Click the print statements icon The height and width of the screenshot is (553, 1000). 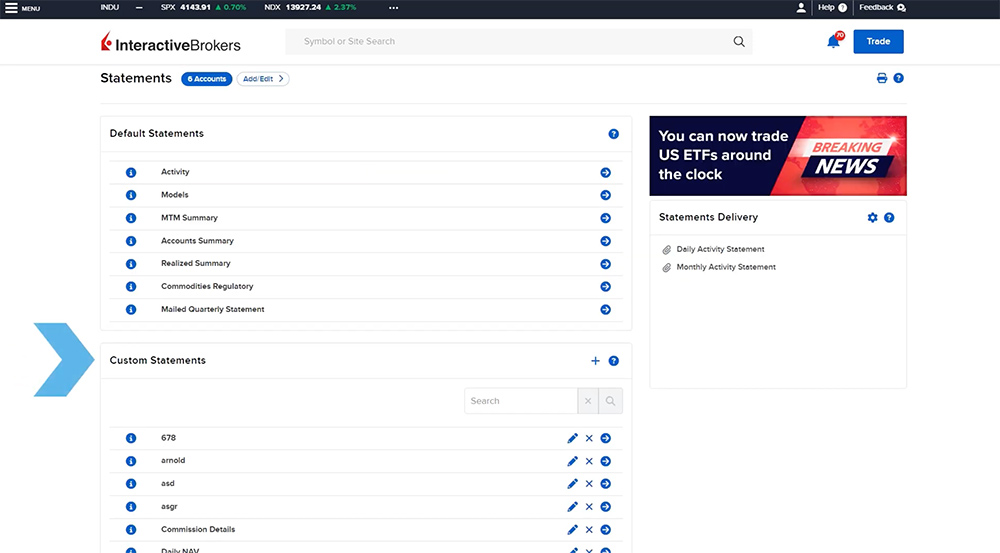pyautogui.click(x=882, y=78)
